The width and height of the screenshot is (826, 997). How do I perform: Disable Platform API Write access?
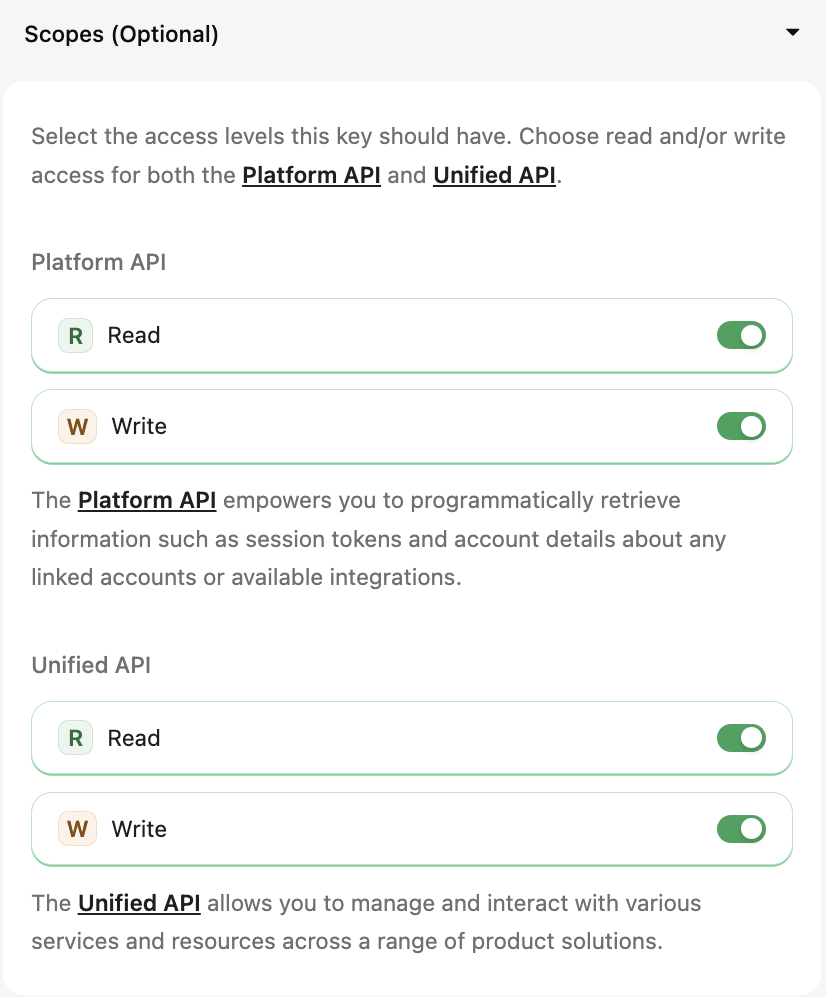[741, 426]
